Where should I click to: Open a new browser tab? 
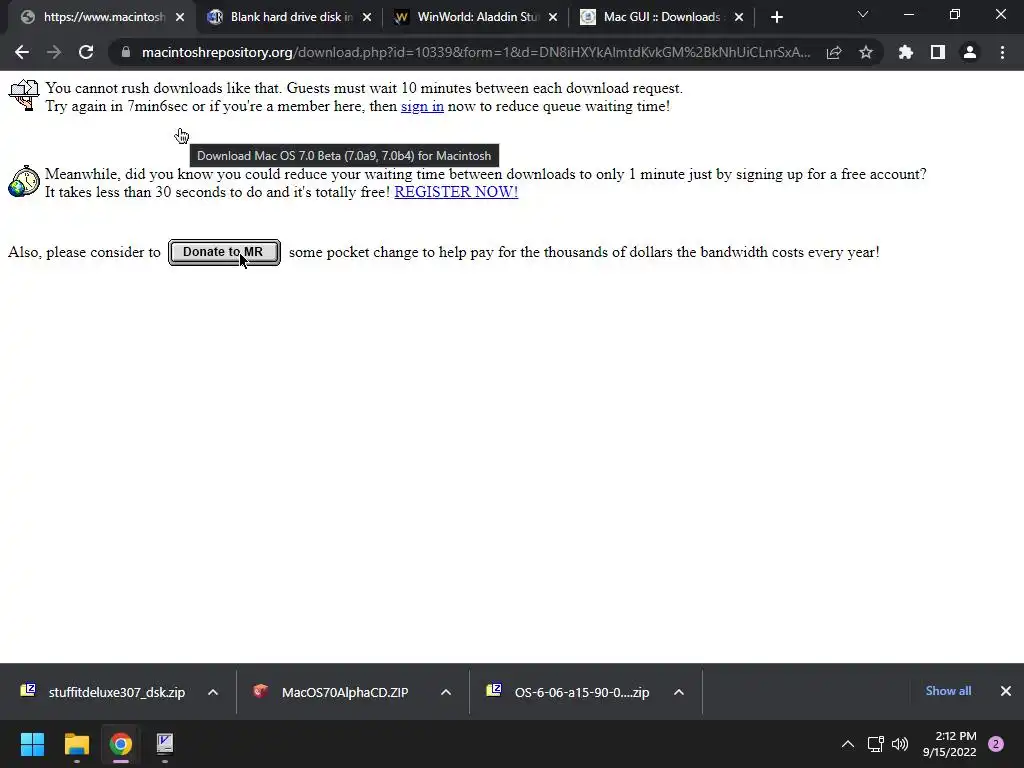click(x=776, y=17)
